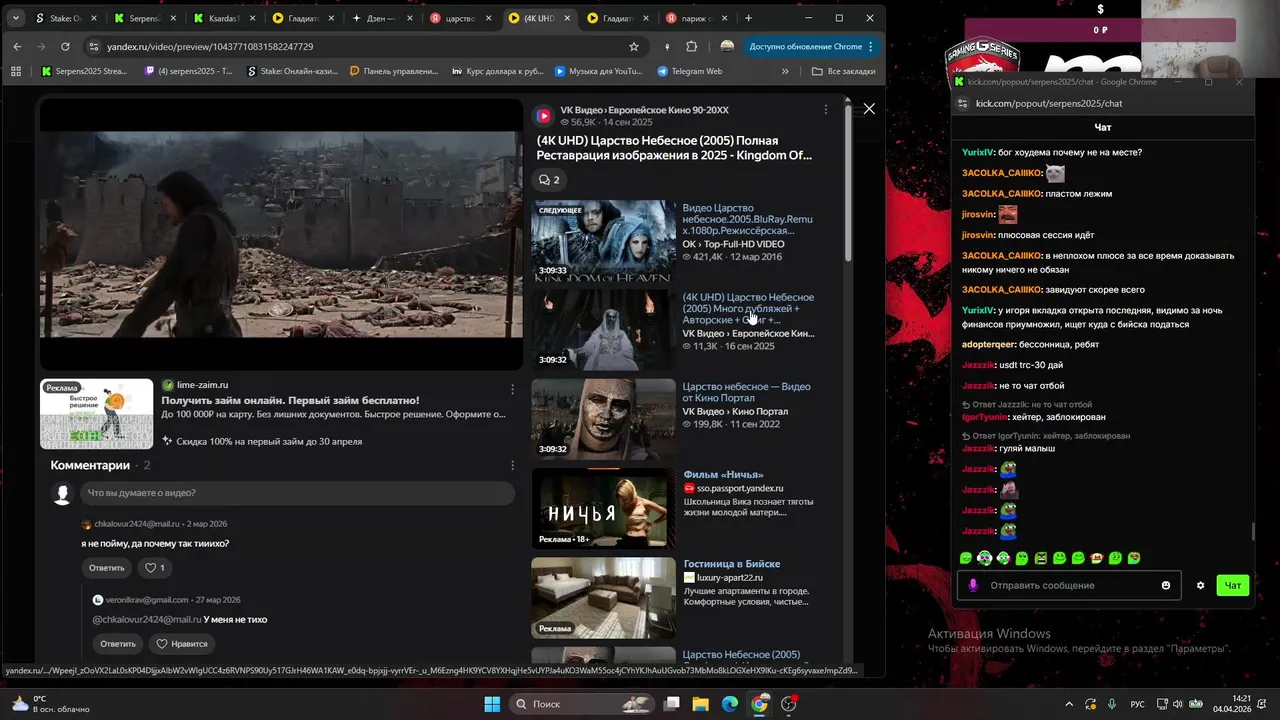Open the tab search dropdown arrow
The height and width of the screenshot is (720, 1280).
(15, 18)
